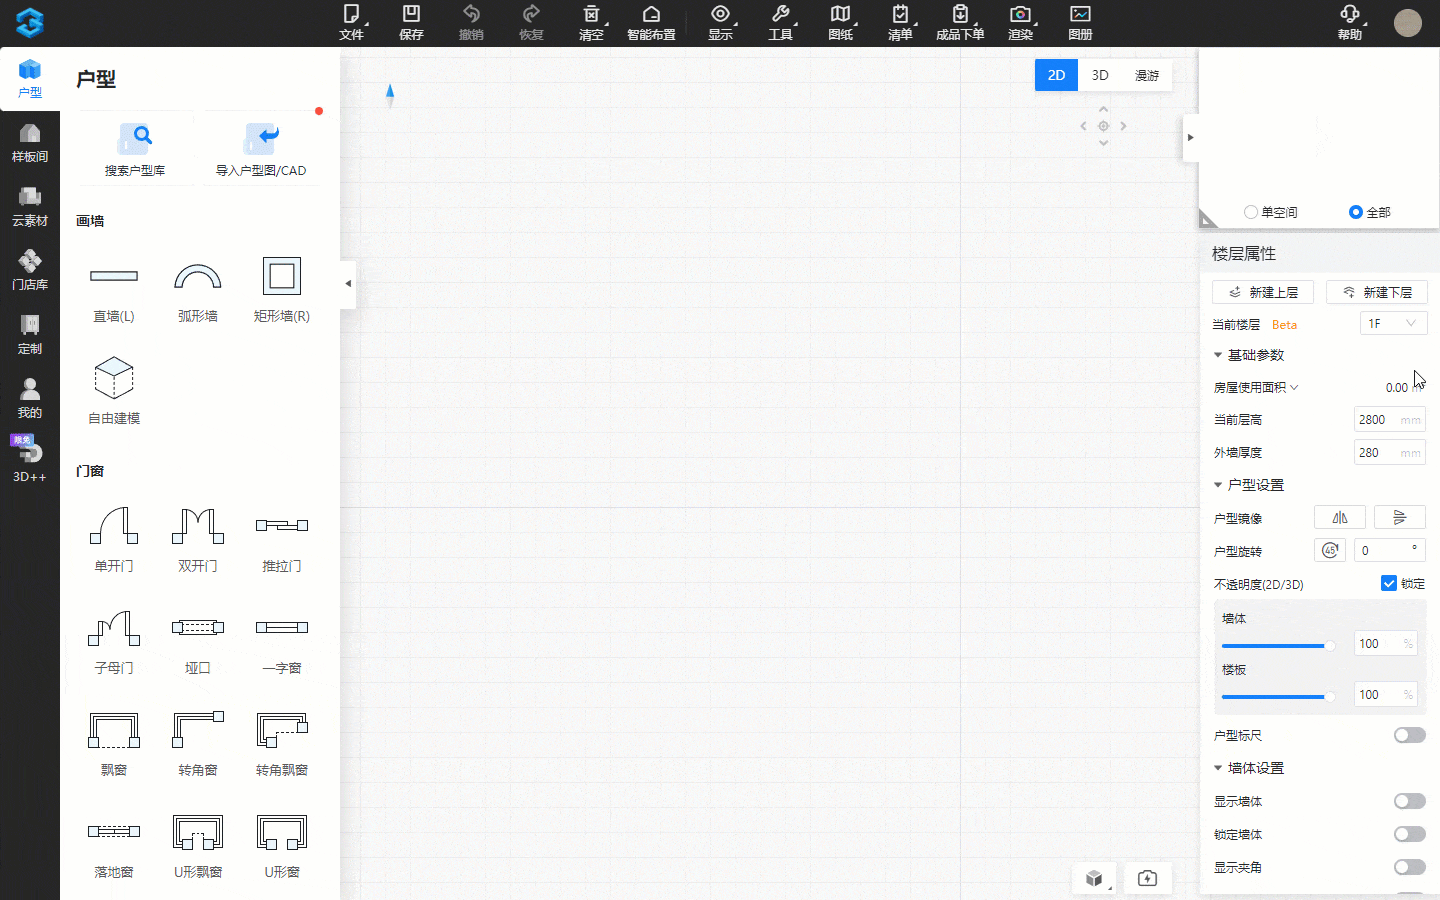Pick the 推拉门 sliding door

tap(282, 540)
